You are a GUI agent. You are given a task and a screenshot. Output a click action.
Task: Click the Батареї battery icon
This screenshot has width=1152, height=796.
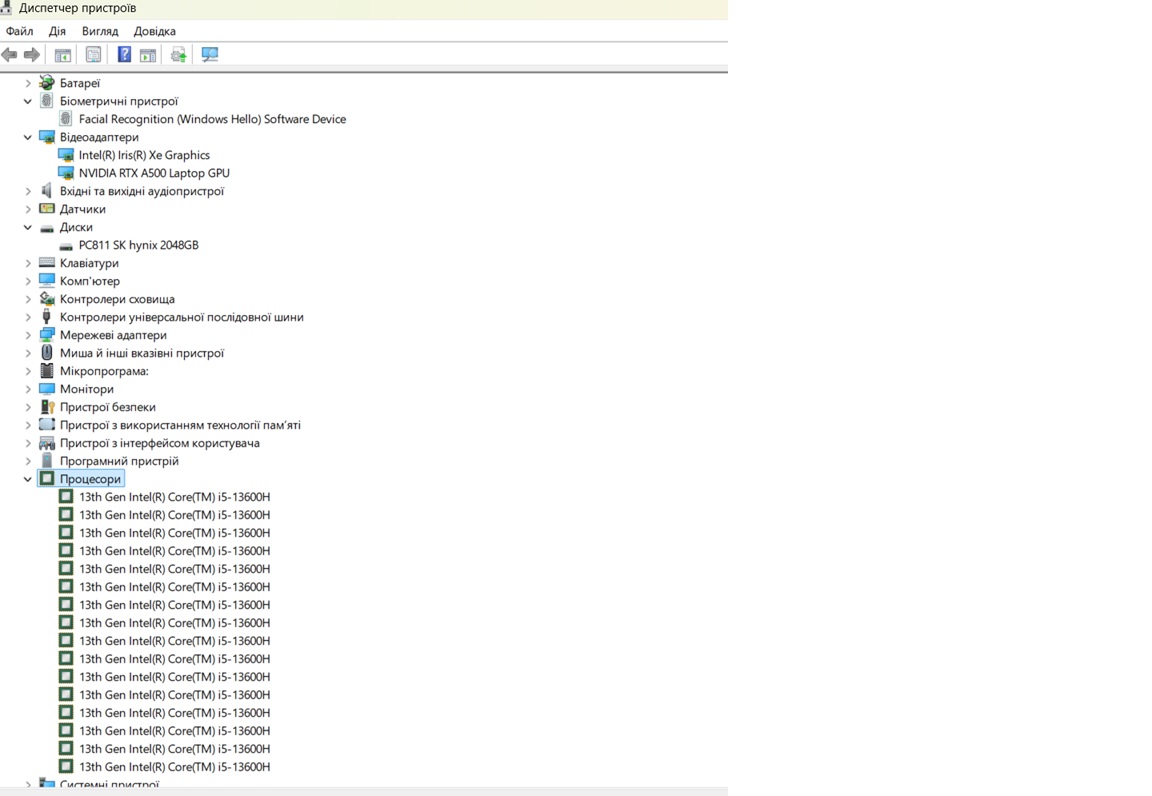tap(47, 83)
